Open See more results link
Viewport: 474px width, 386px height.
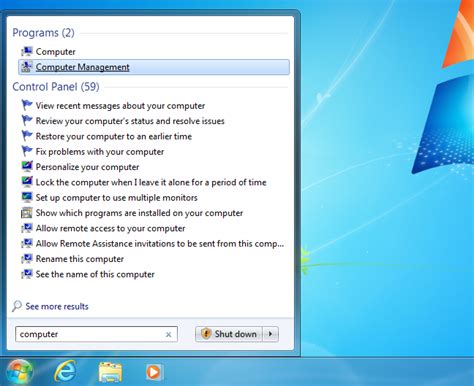coord(57,306)
